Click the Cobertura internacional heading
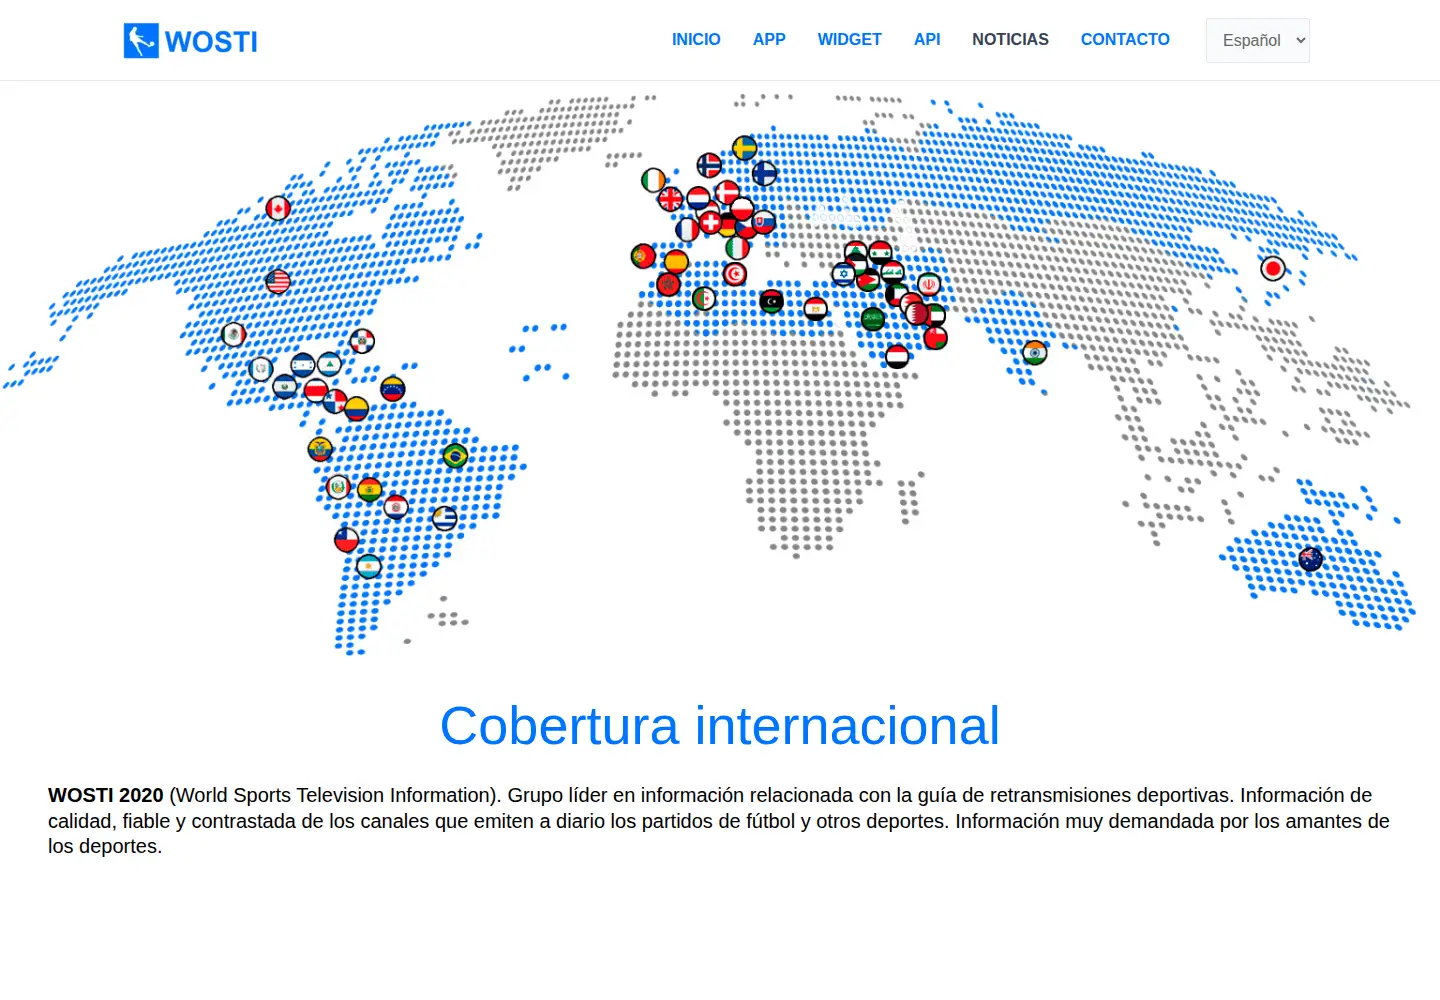This screenshot has width=1440, height=1000. tap(720, 726)
